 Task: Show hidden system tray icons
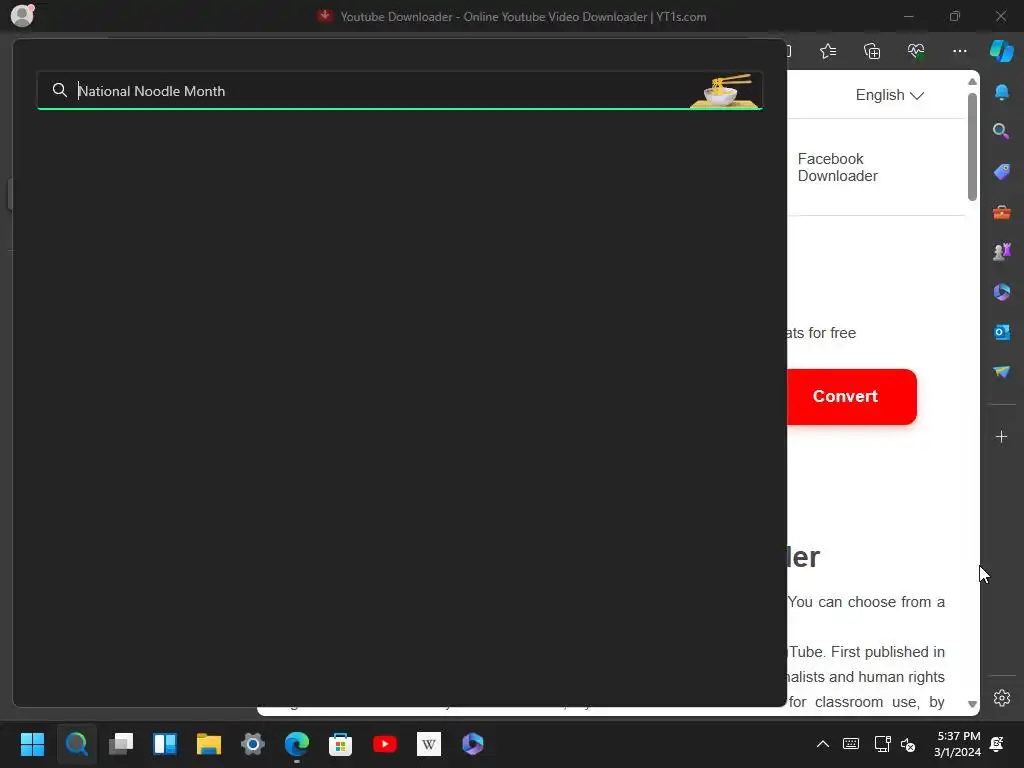[x=823, y=744]
